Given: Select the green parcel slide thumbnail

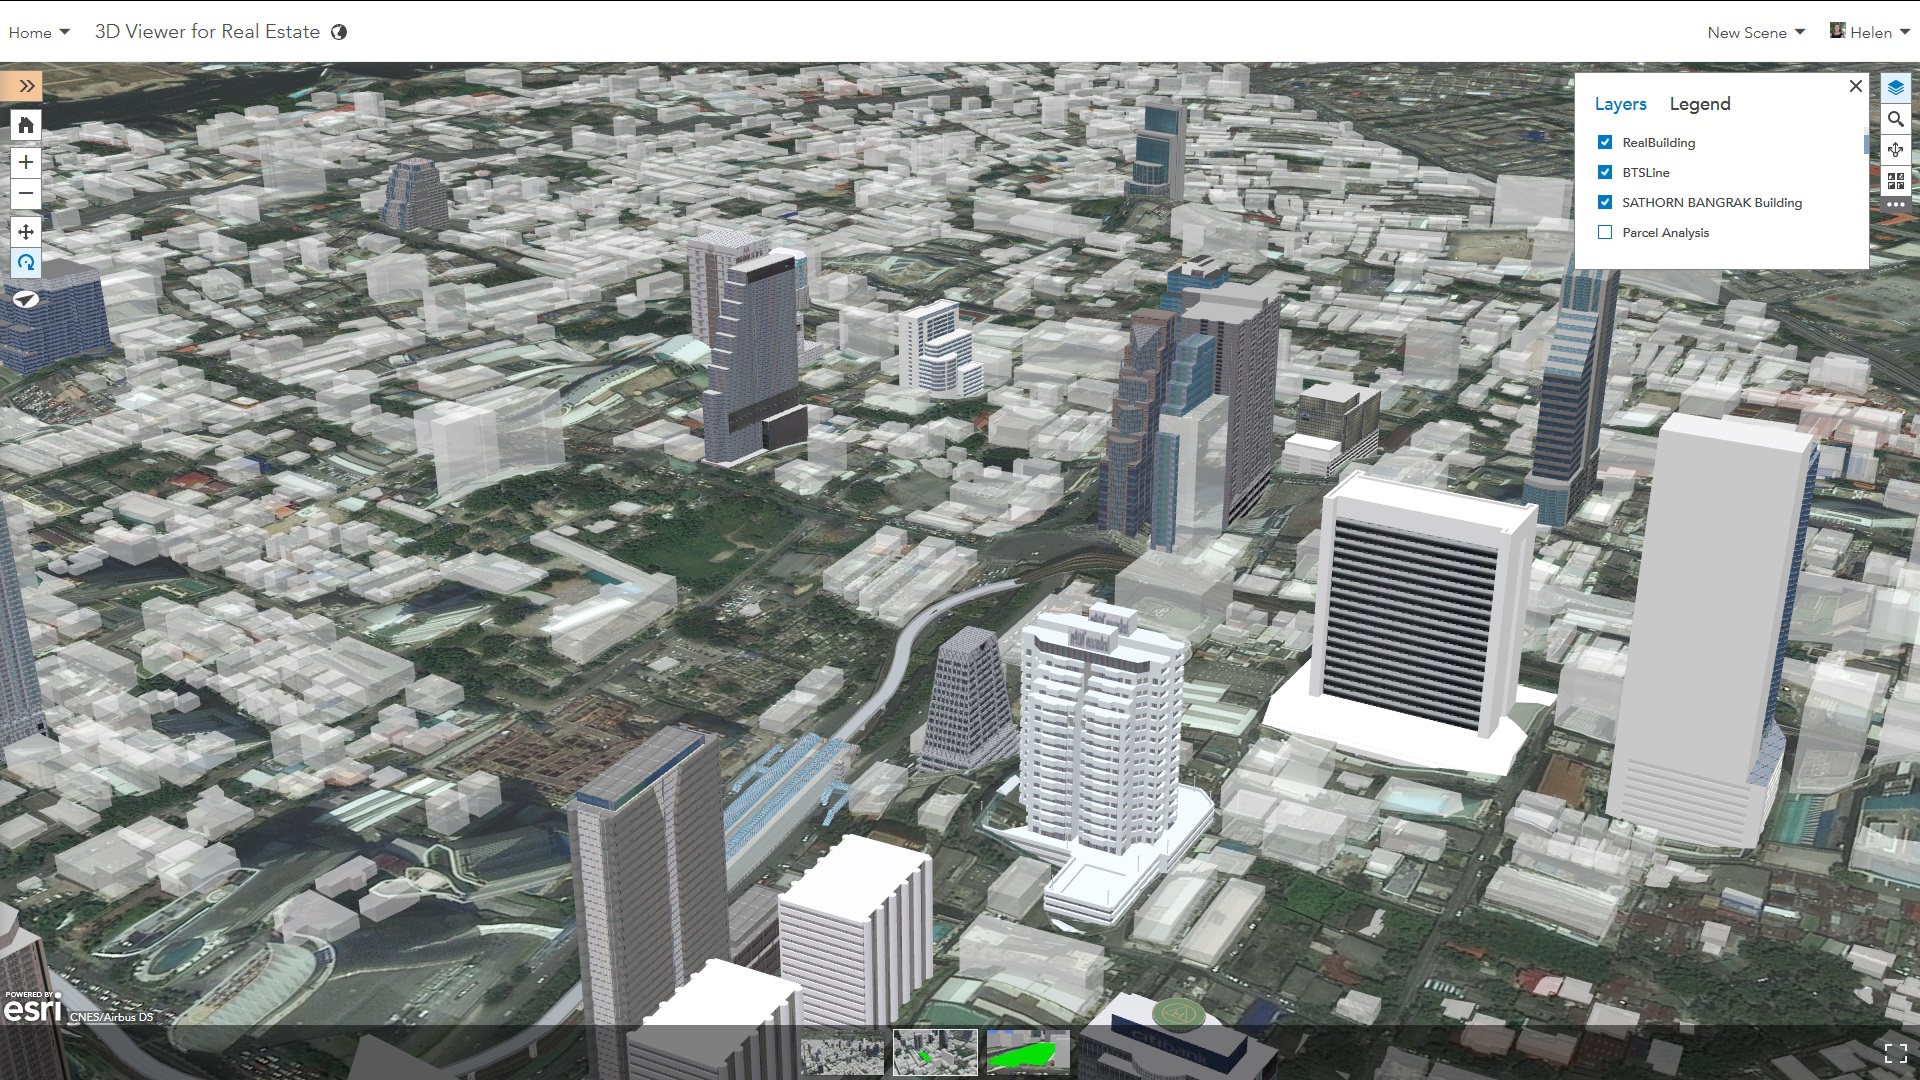Looking at the screenshot, I should [x=1028, y=1052].
